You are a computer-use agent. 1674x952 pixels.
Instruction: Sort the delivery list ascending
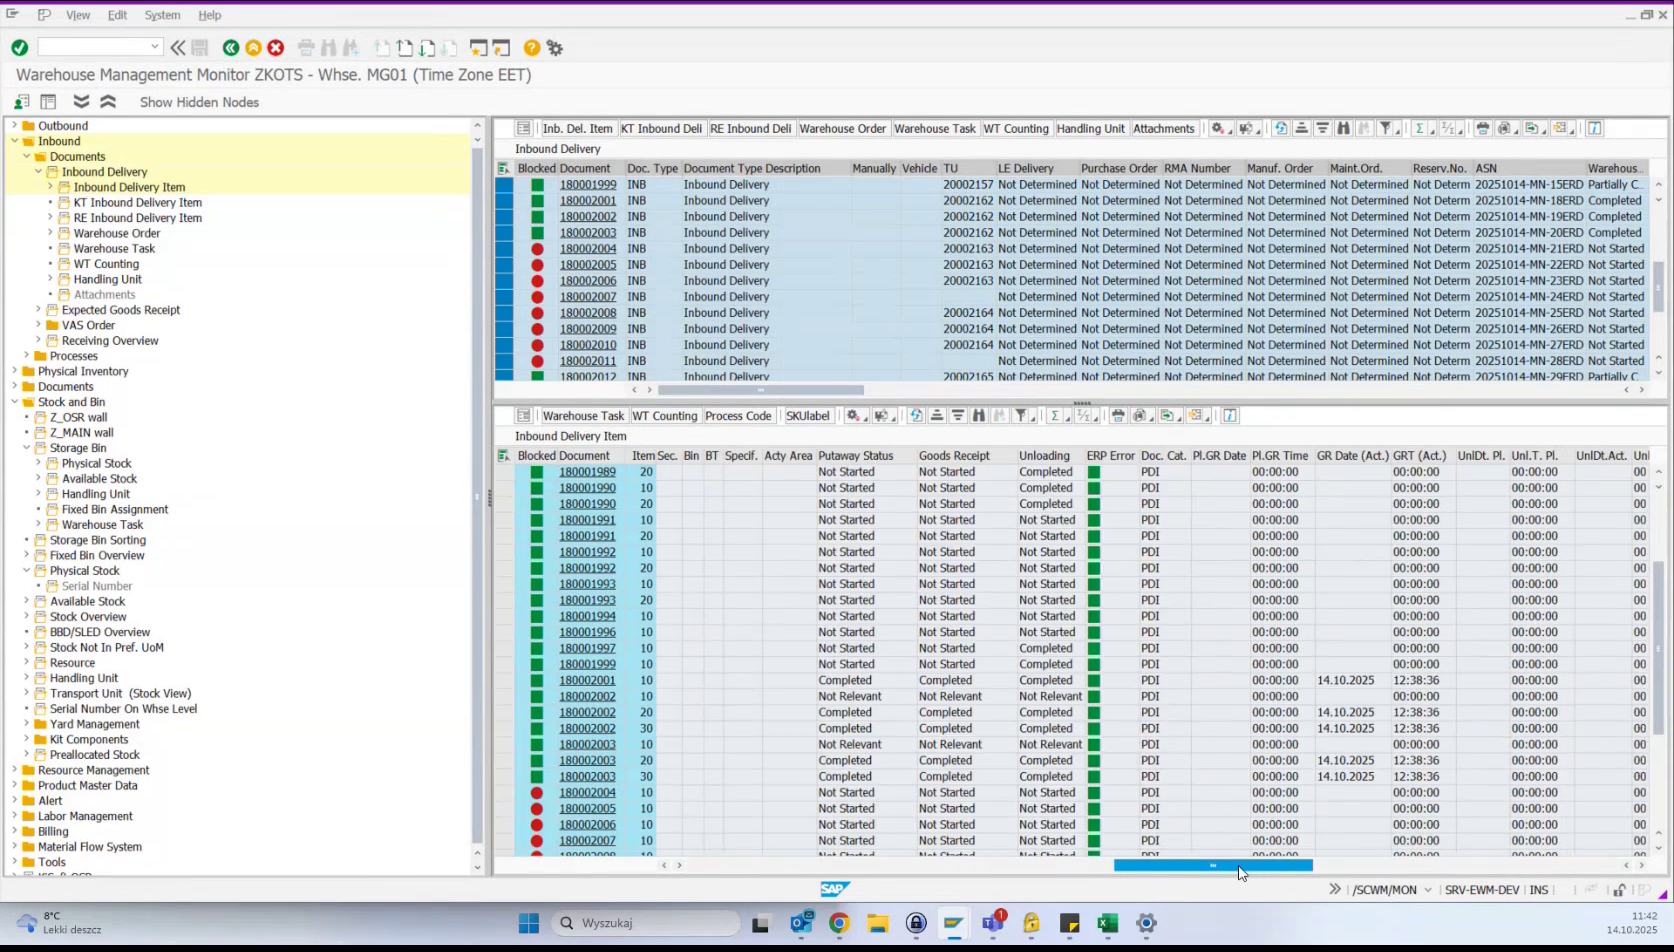pyautogui.click(x=1302, y=128)
